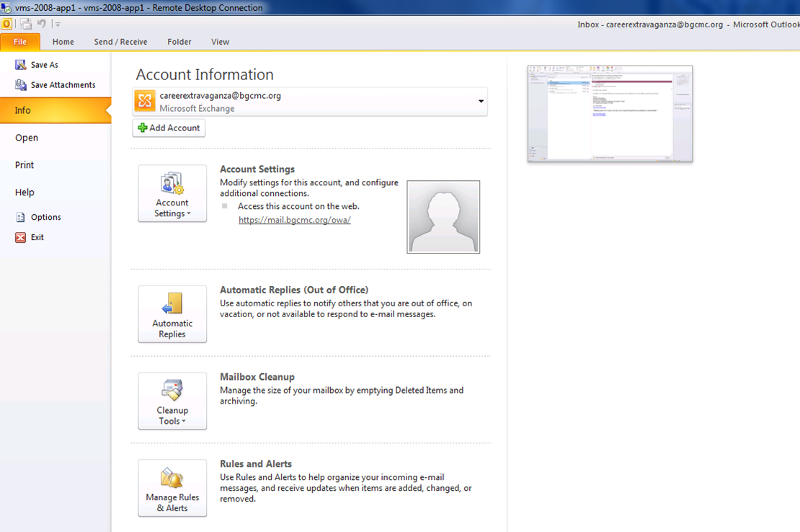Click the Account Settings icon
This screenshot has width=800, height=532.
click(172, 184)
